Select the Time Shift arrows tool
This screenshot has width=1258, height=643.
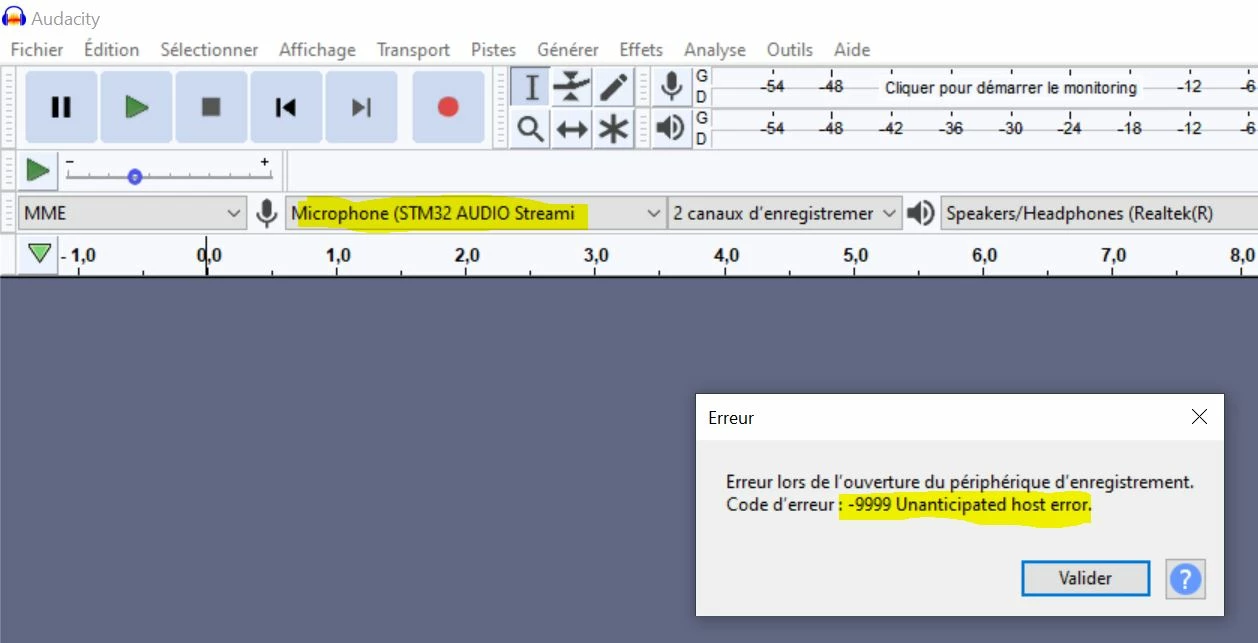coord(572,129)
